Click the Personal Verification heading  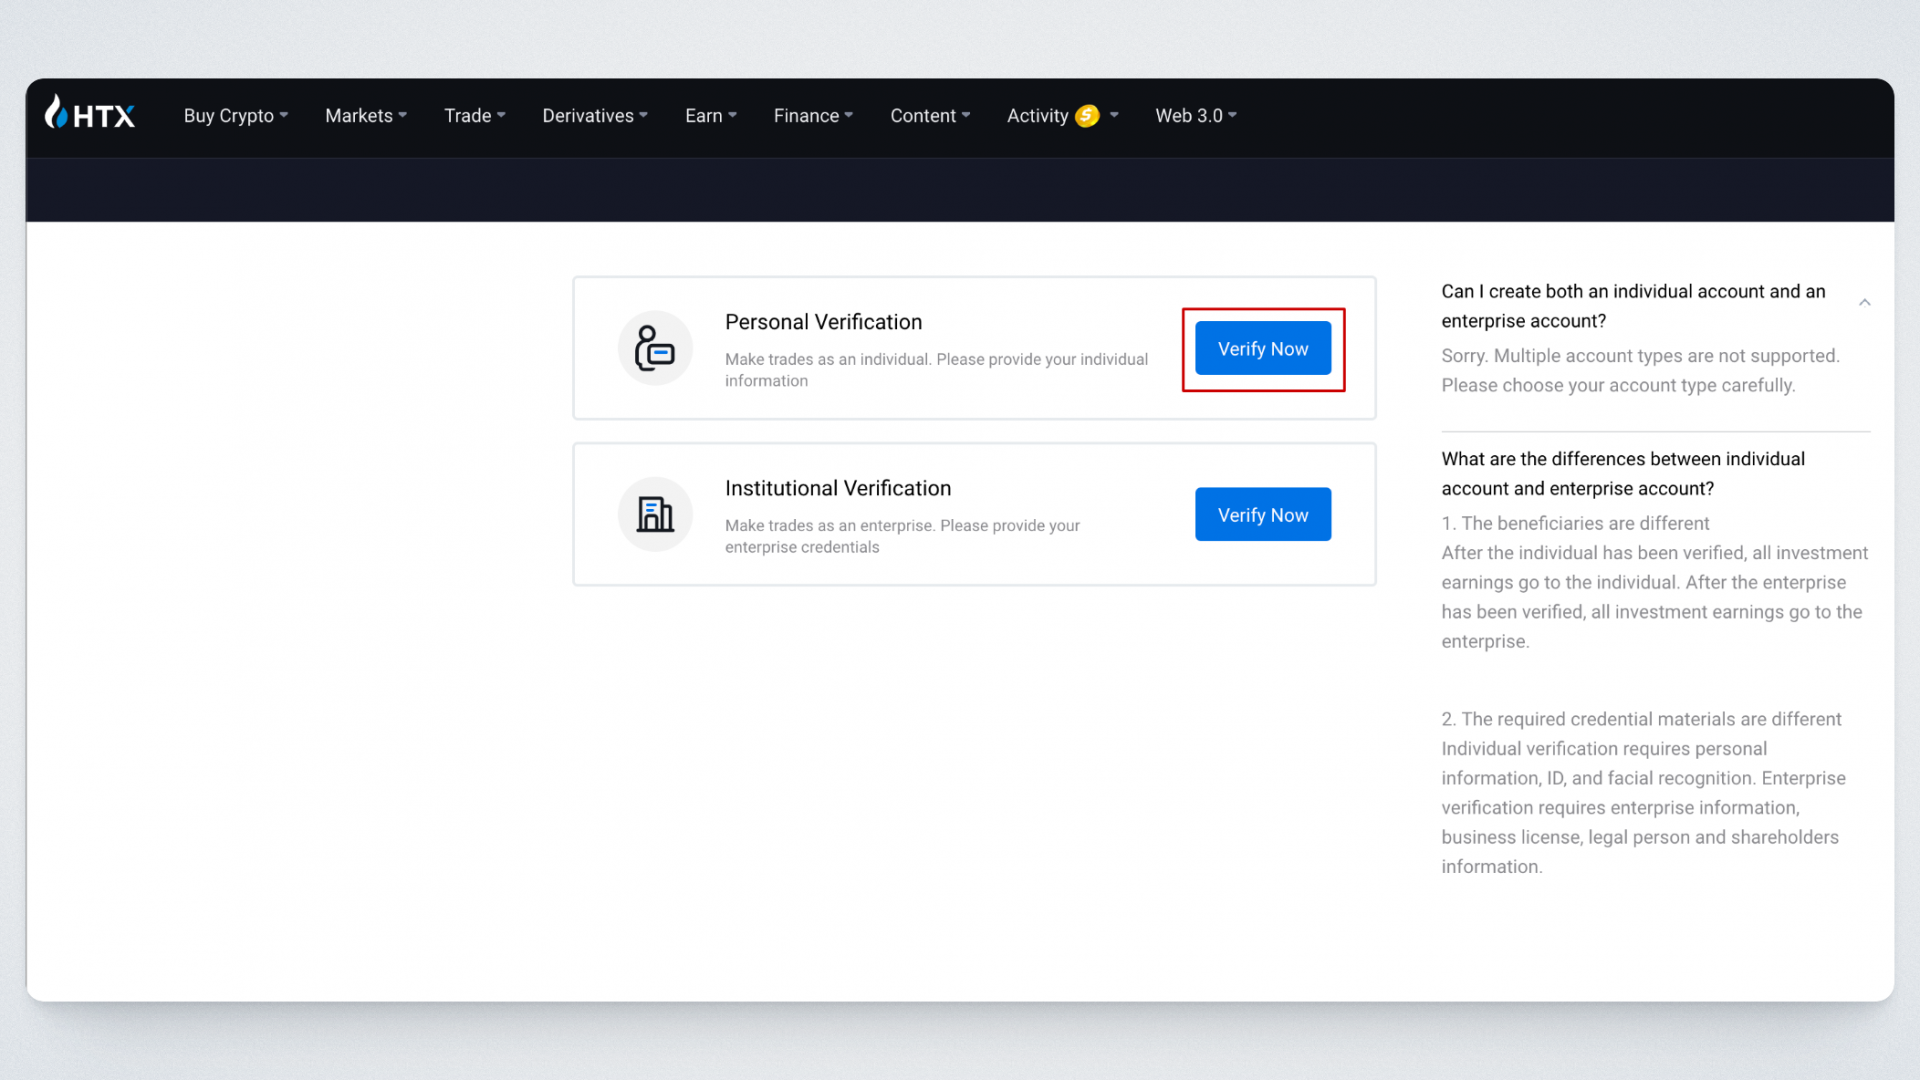[x=823, y=322]
